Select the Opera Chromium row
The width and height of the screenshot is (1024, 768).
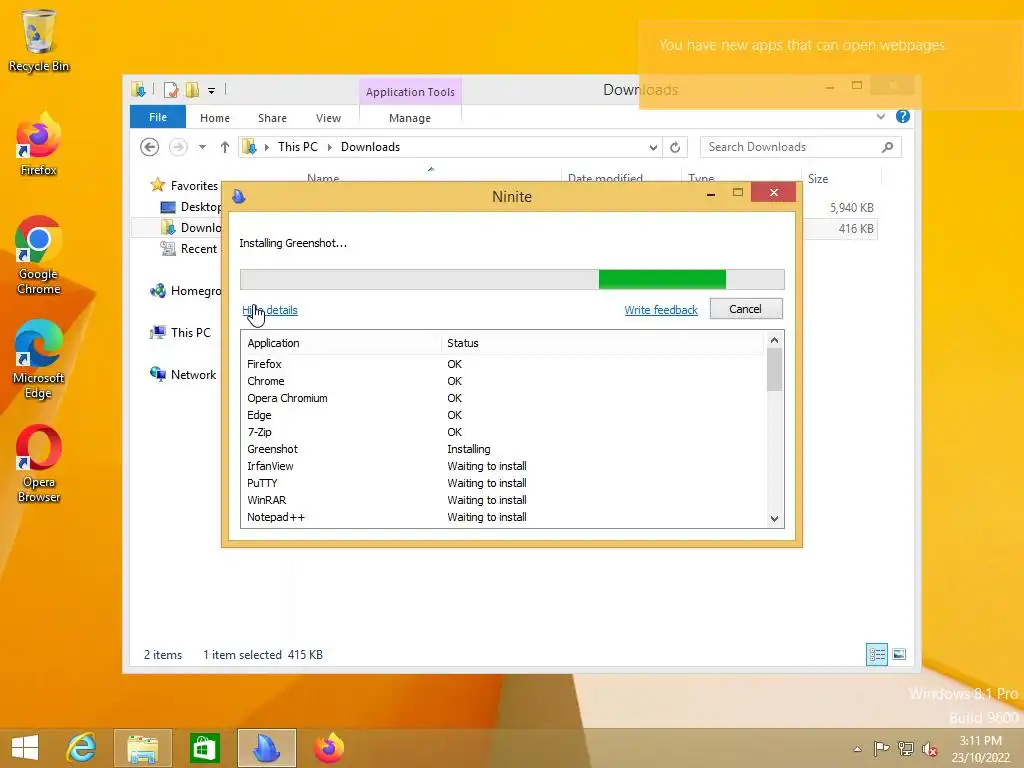(504, 398)
